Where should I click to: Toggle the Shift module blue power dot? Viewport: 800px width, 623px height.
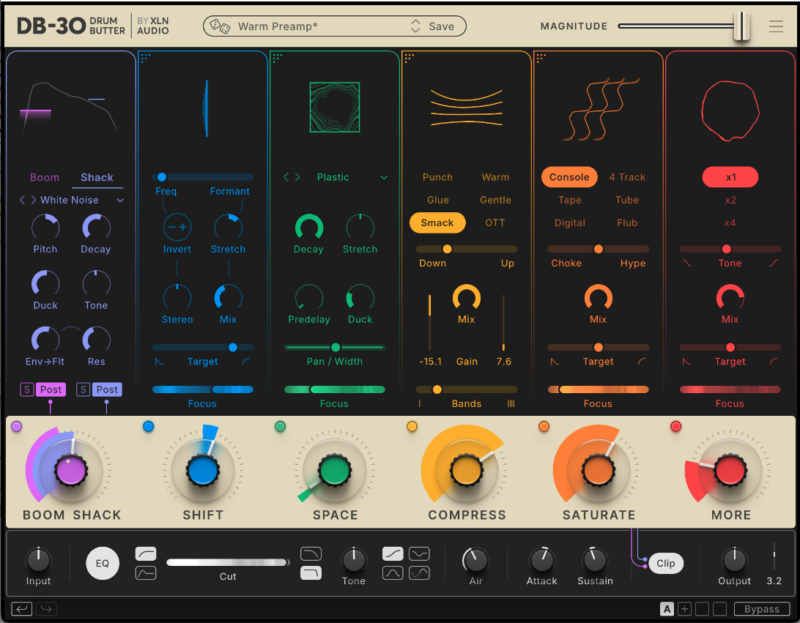coord(148,427)
